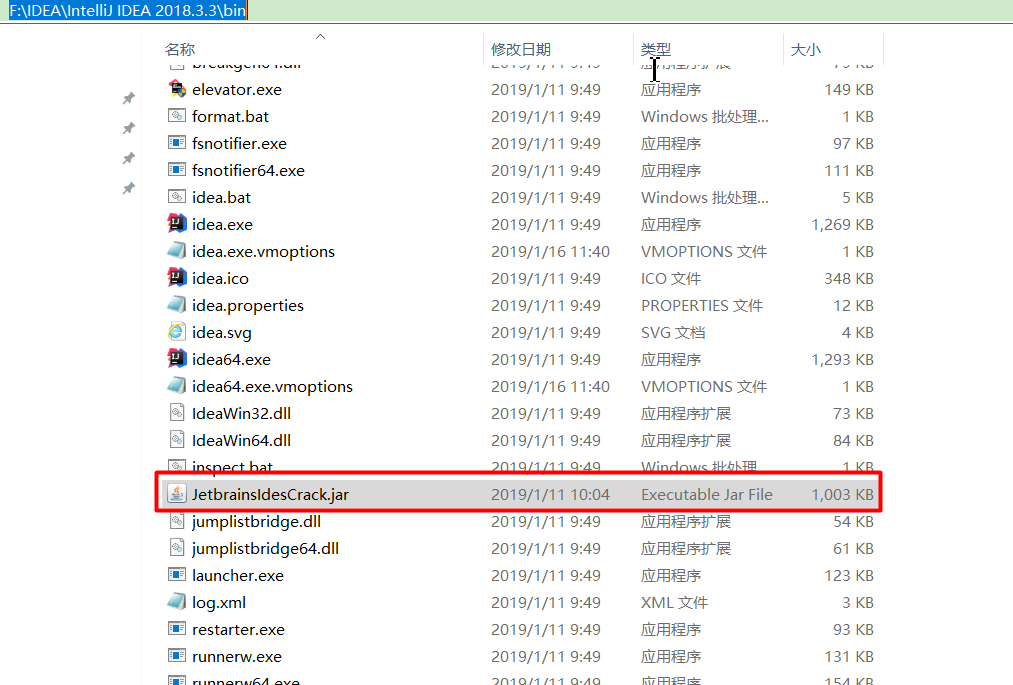The image size is (1013, 685).
Task: Click the XML 文件 type cell
Action: 674,602
